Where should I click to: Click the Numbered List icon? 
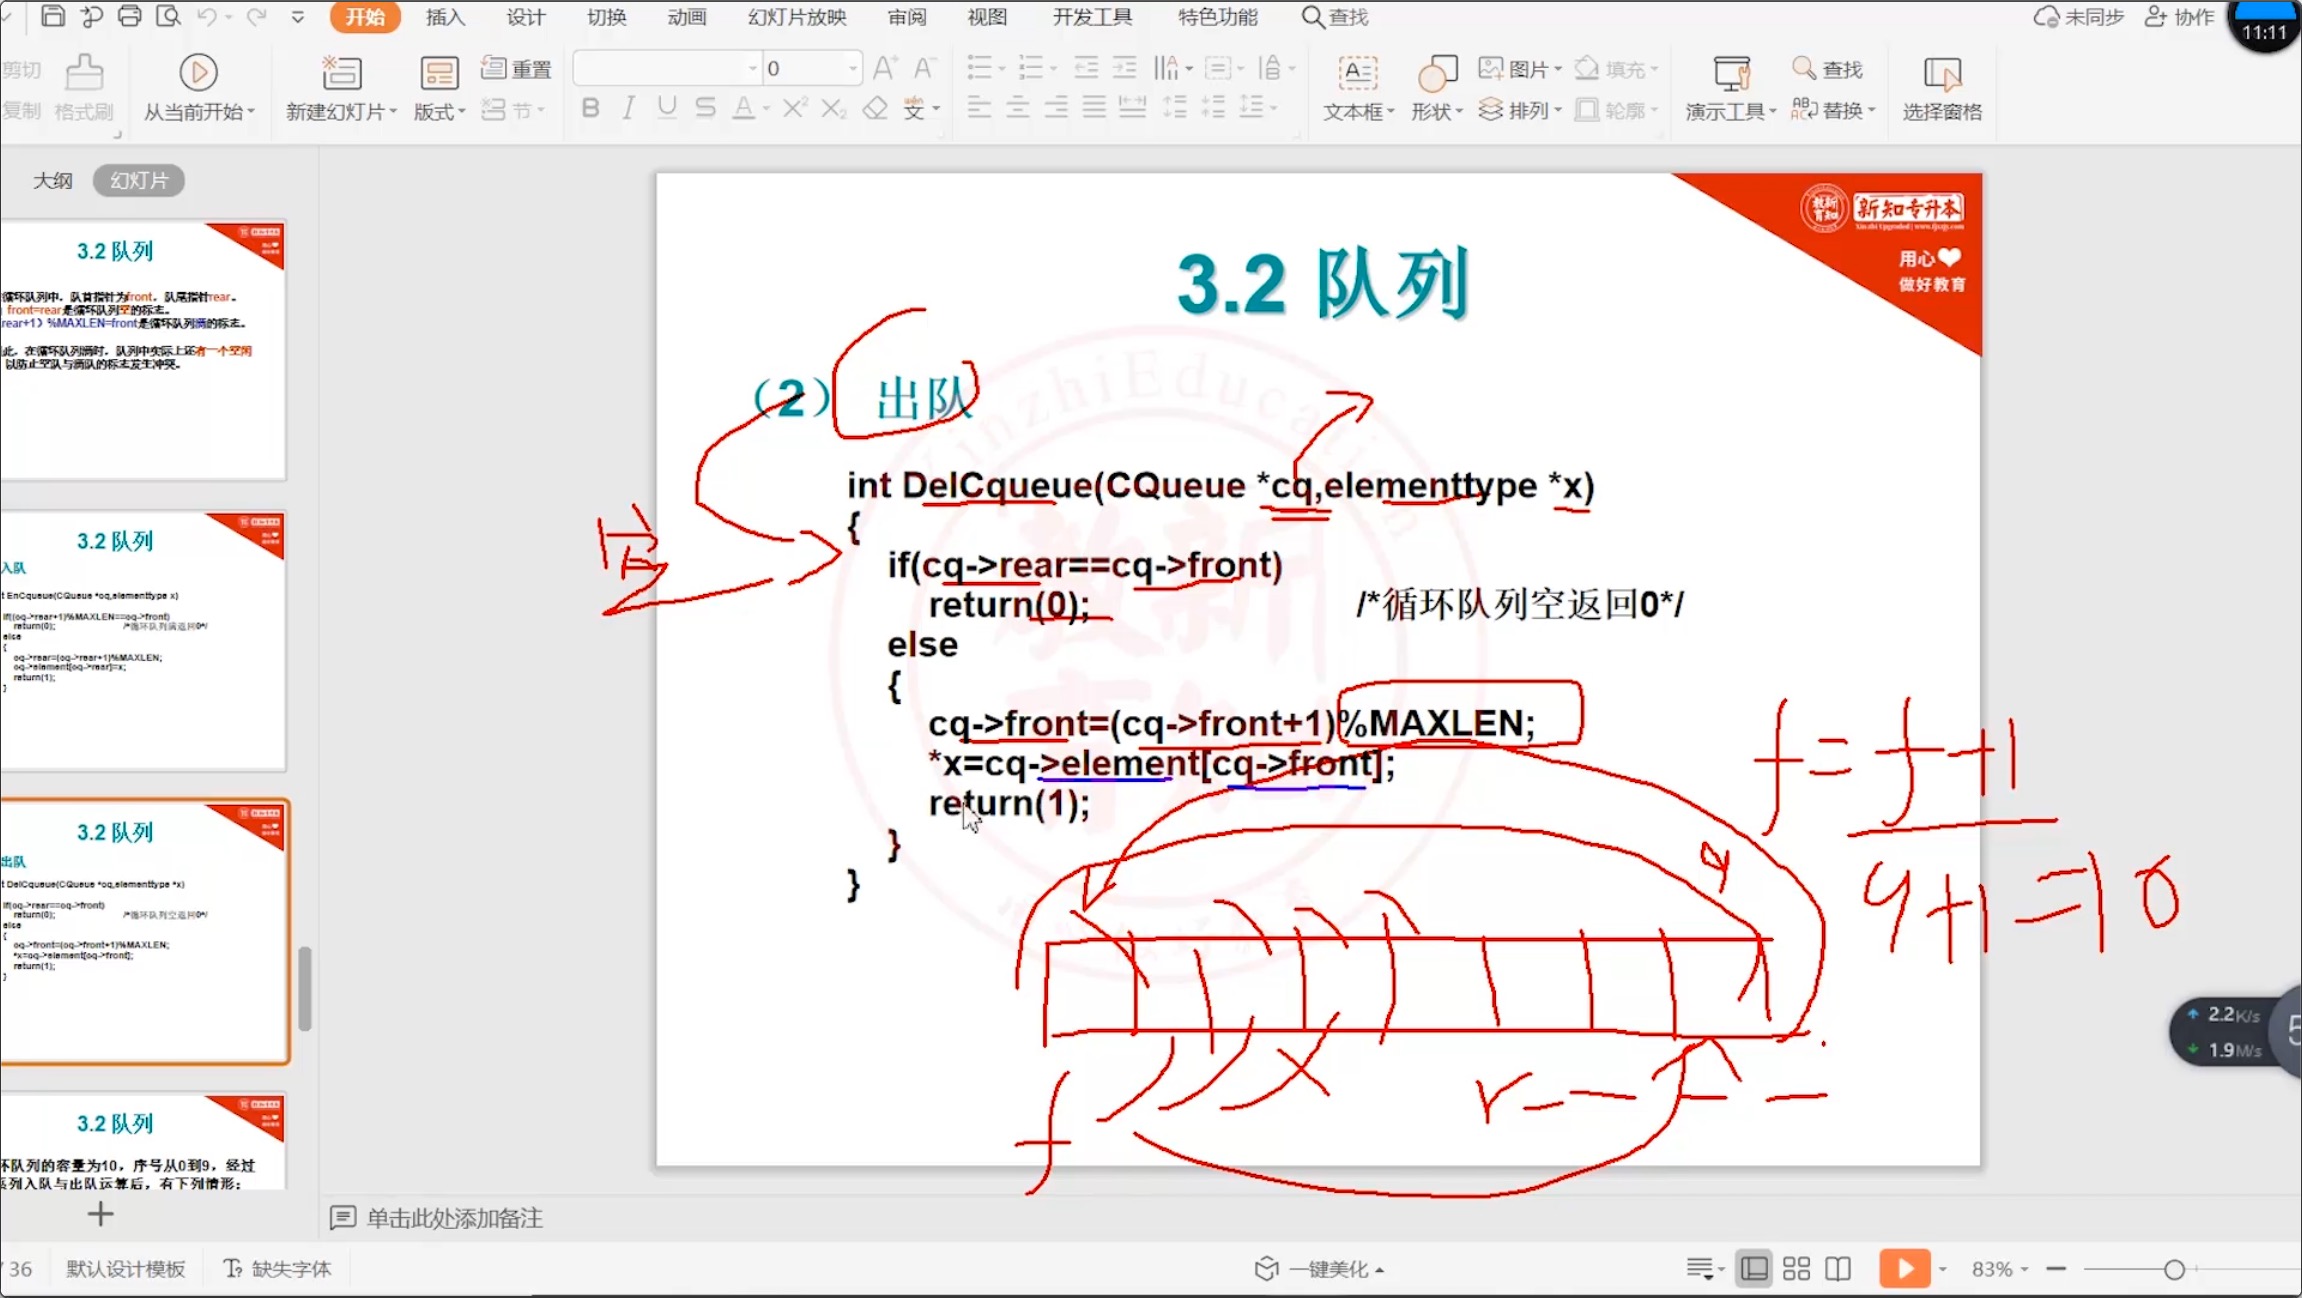point(1030,69)
